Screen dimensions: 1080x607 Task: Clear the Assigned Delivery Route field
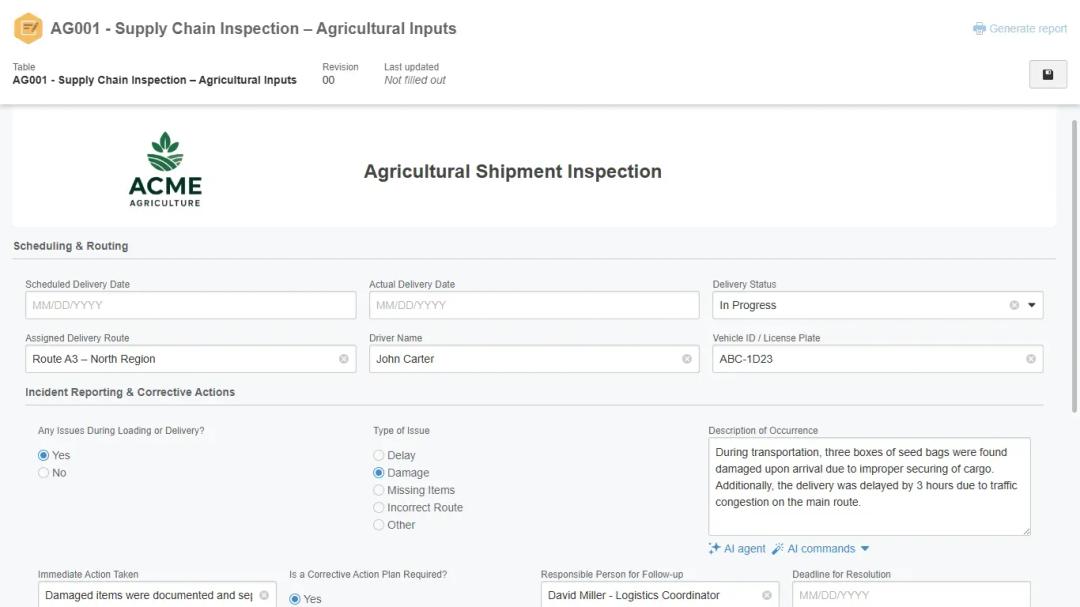[344, 359]
